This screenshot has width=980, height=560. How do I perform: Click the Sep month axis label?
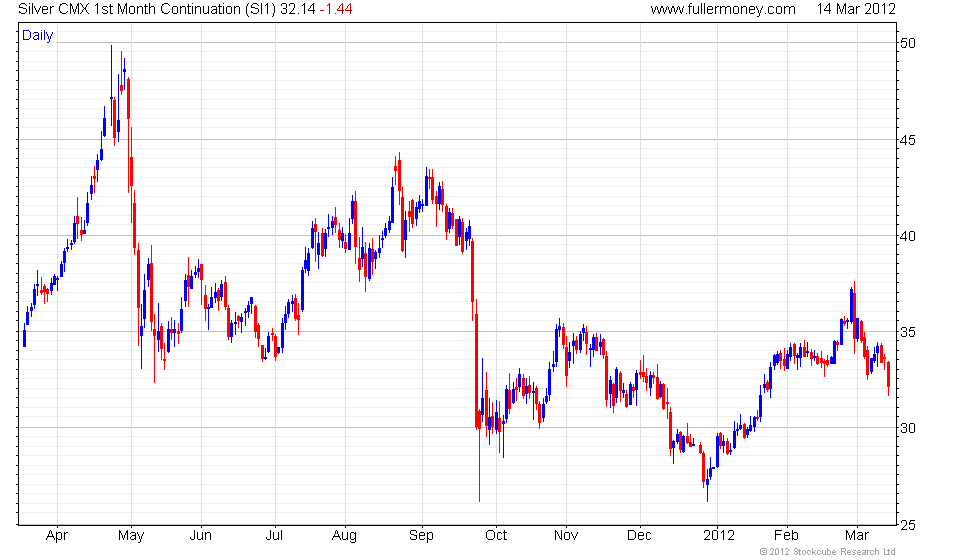click(421, 536)
